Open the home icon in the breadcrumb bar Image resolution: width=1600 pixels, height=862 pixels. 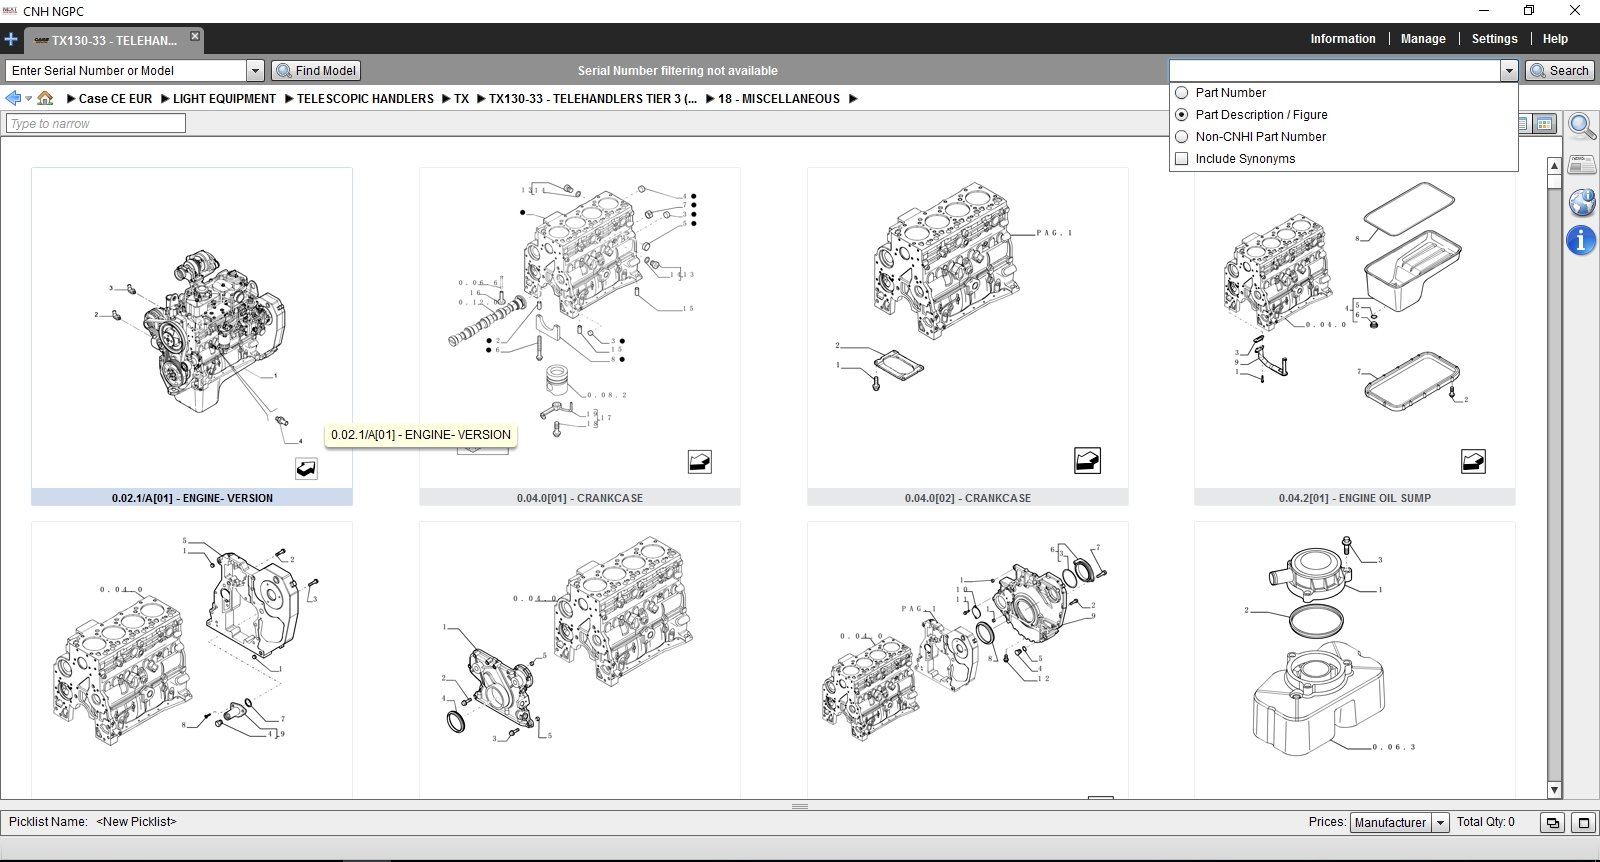pyautogui.click(x=45, y=98)
